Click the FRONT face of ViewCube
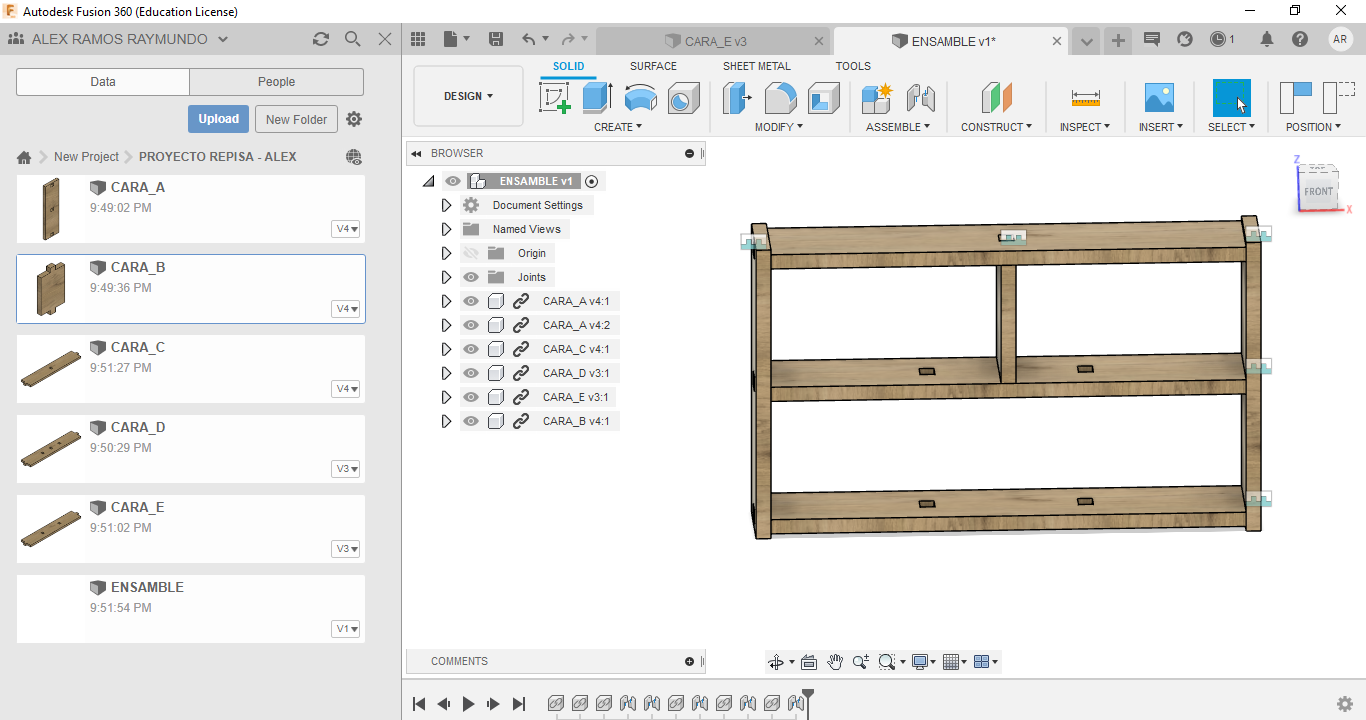Image resolution: width=1366 pixels, height=720 pixels. click(x=1318, y=191)
